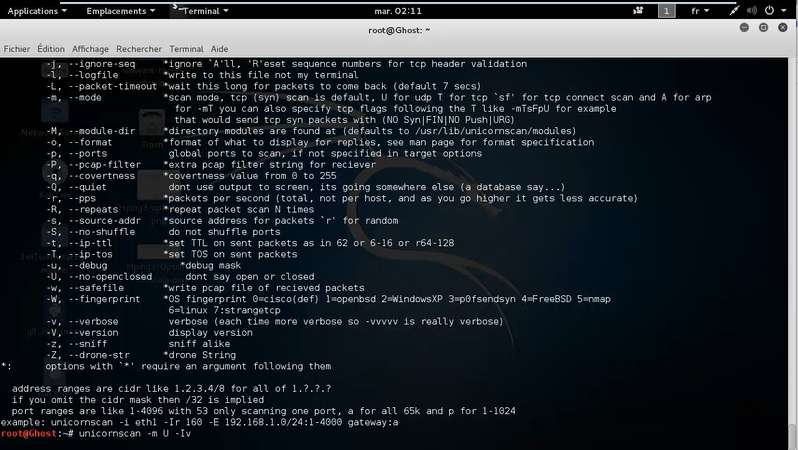
Task: Open the Fichier menu
Action: click(17, 48)
